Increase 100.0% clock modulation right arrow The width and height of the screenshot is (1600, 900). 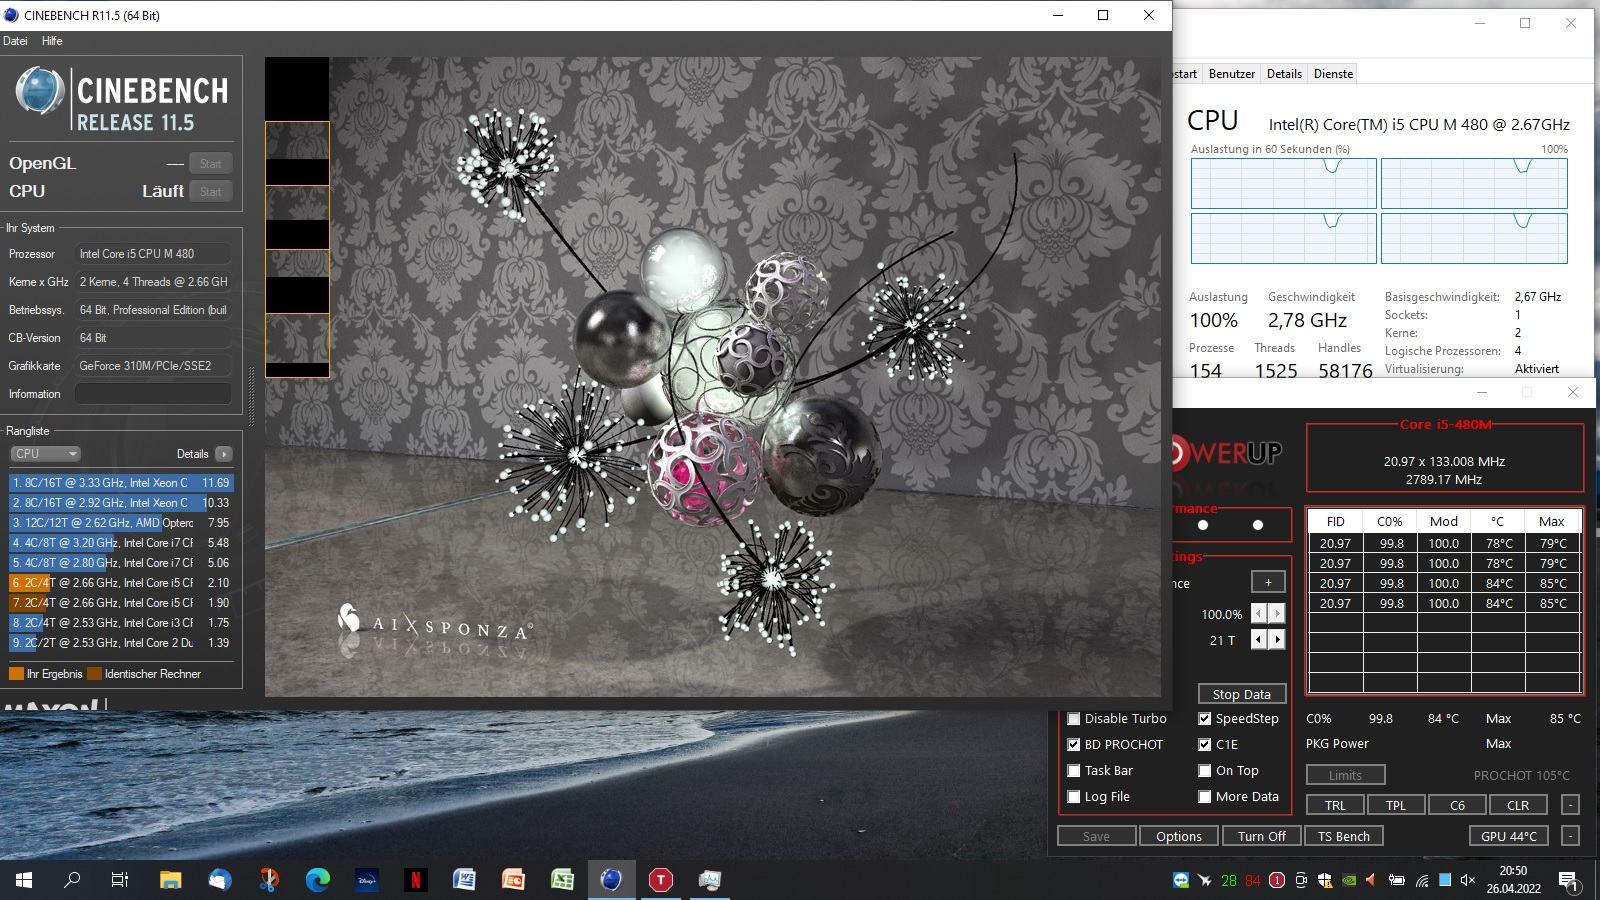pyautogui.click(x=1277, y=614)
